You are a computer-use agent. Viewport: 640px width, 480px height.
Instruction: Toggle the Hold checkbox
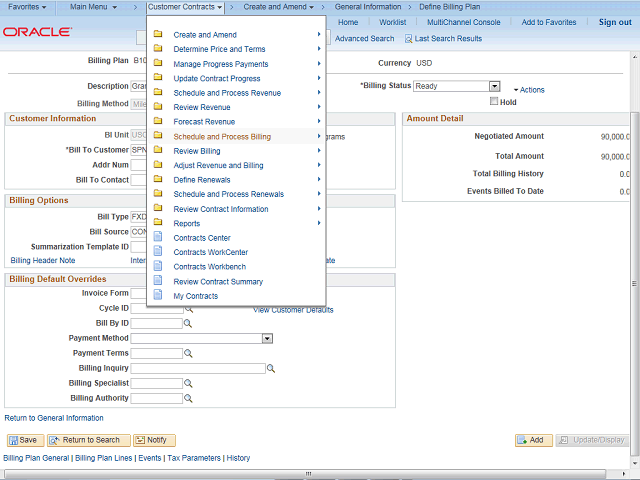(493, 102)
